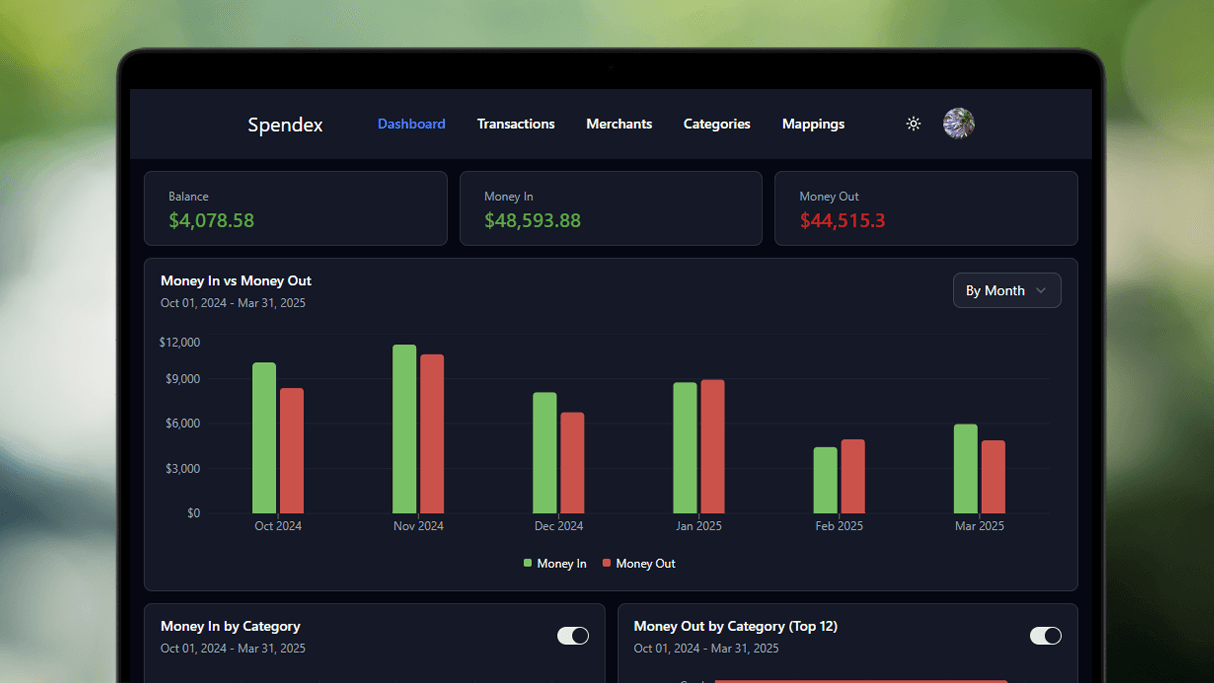1214x683 pixels.
Task: Click the Money In vs Money Out title
Action: (236, 281)
